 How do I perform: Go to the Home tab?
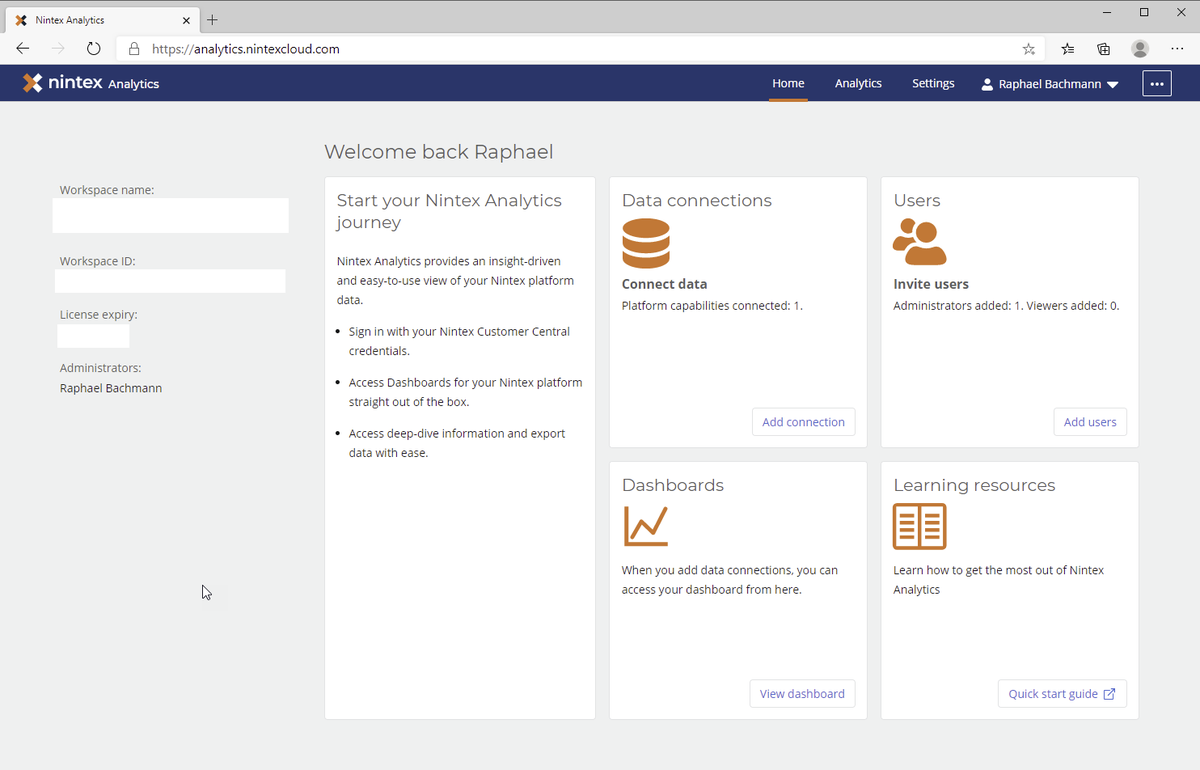coord(788,83)
